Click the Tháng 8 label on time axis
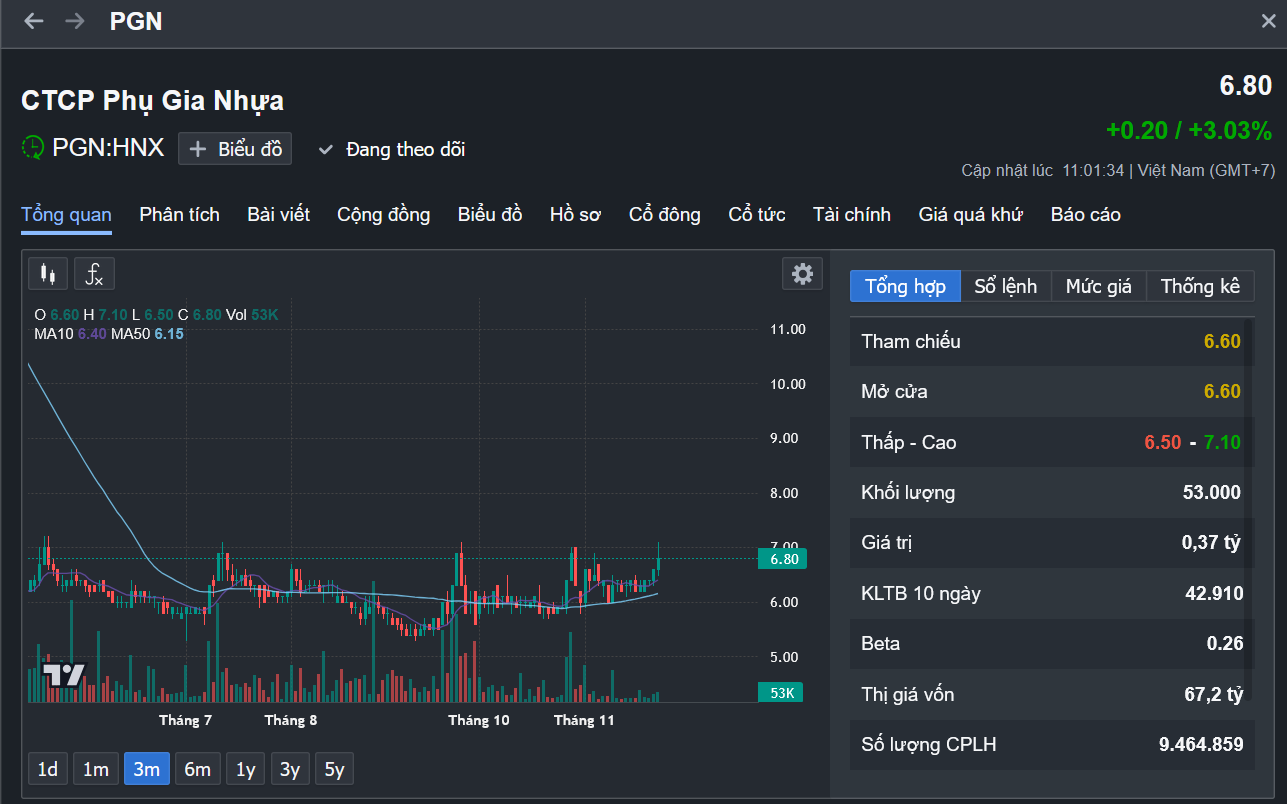 (291, 720)
